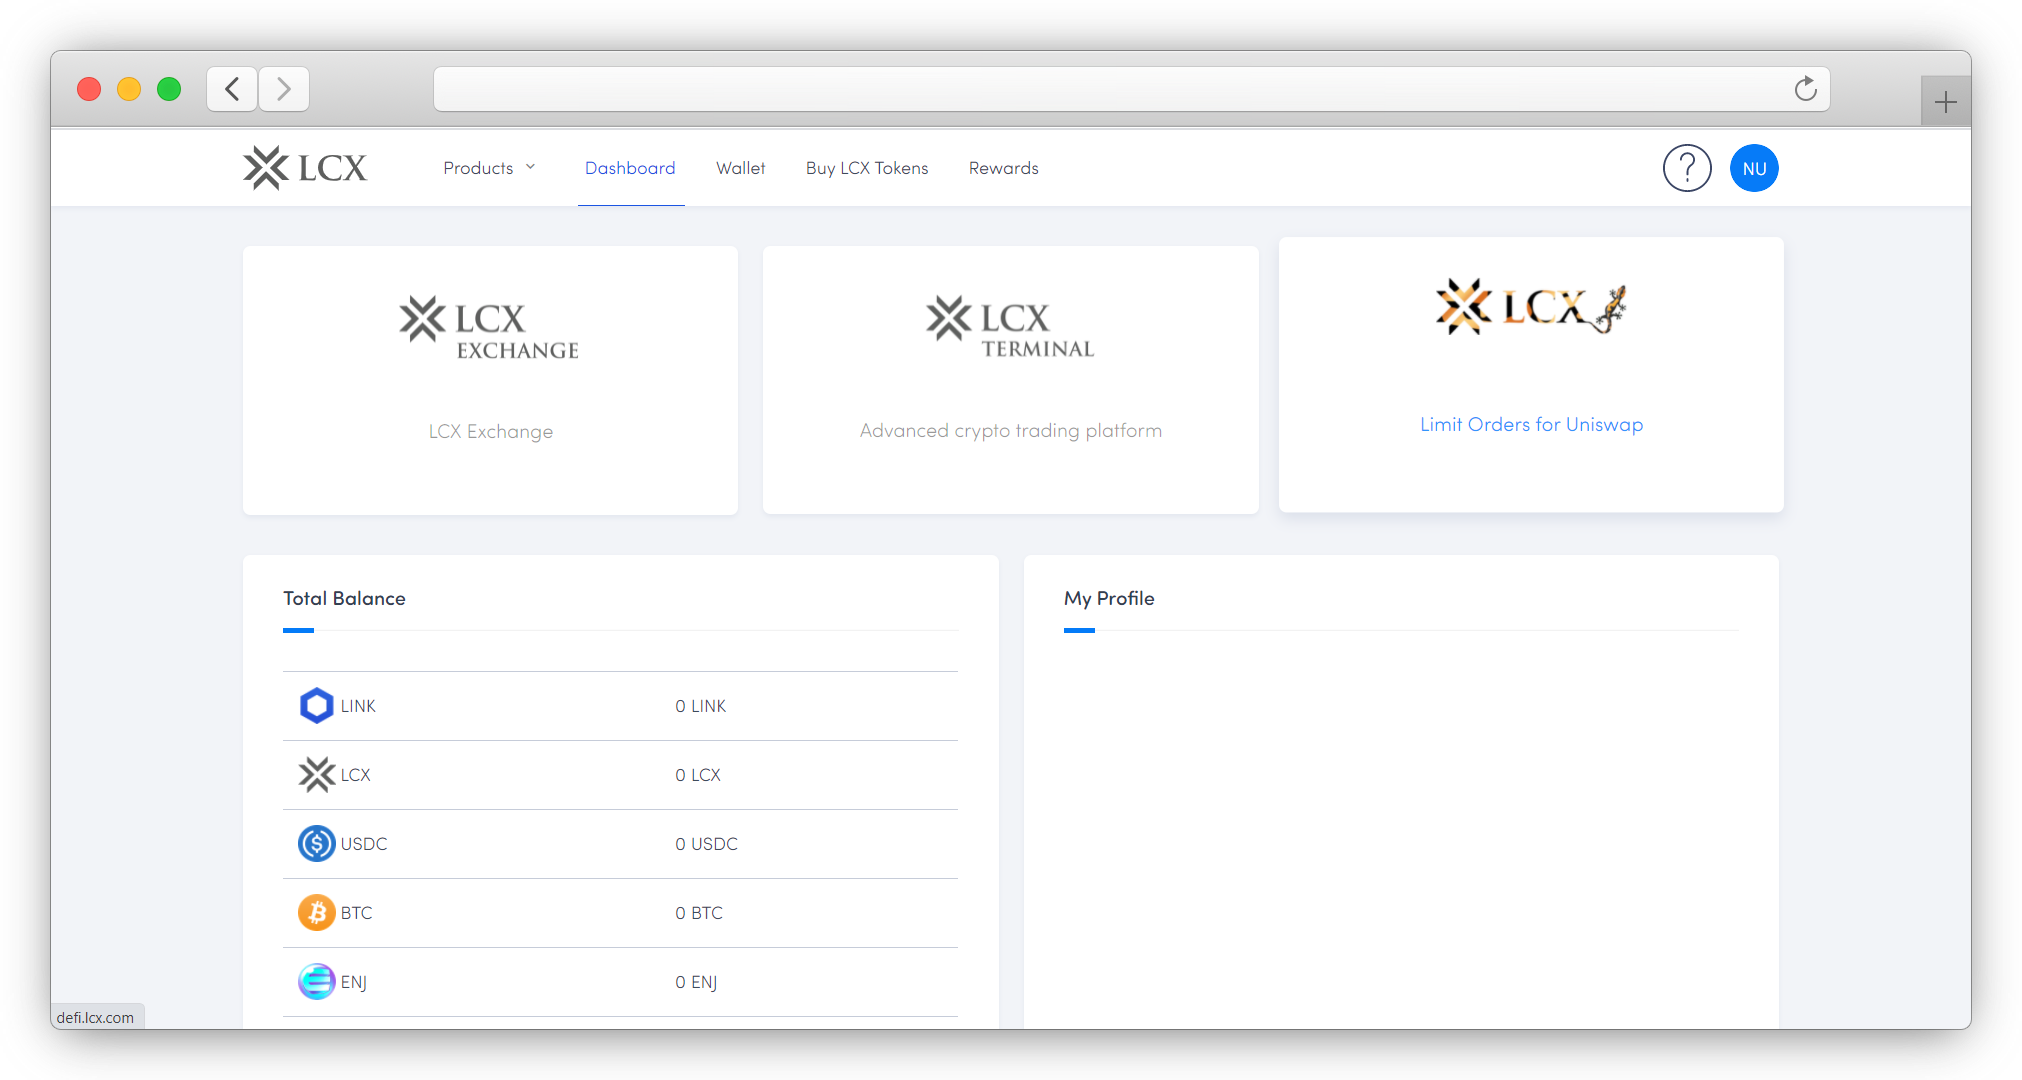Viewport: 2022px width, 1080px height.
Task: Click the LCX Exchange card caption
Action: 490,431
